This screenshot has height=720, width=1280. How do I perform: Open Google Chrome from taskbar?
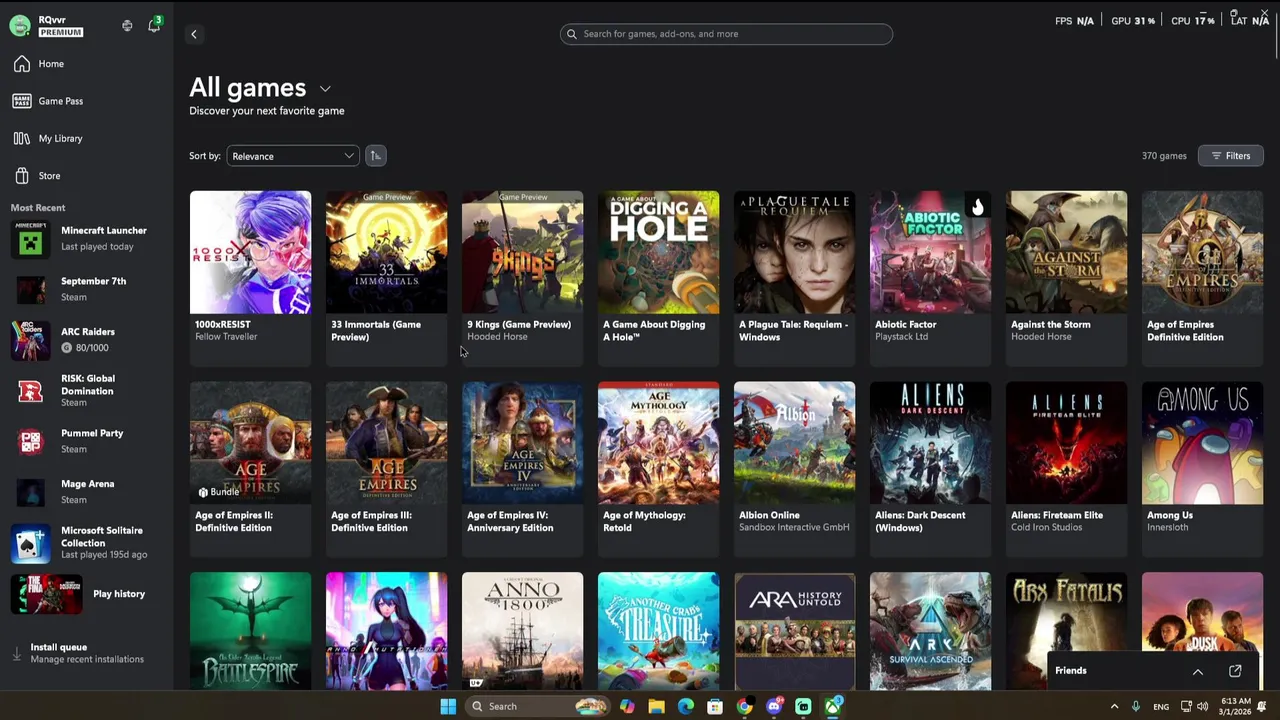point(744,706)
